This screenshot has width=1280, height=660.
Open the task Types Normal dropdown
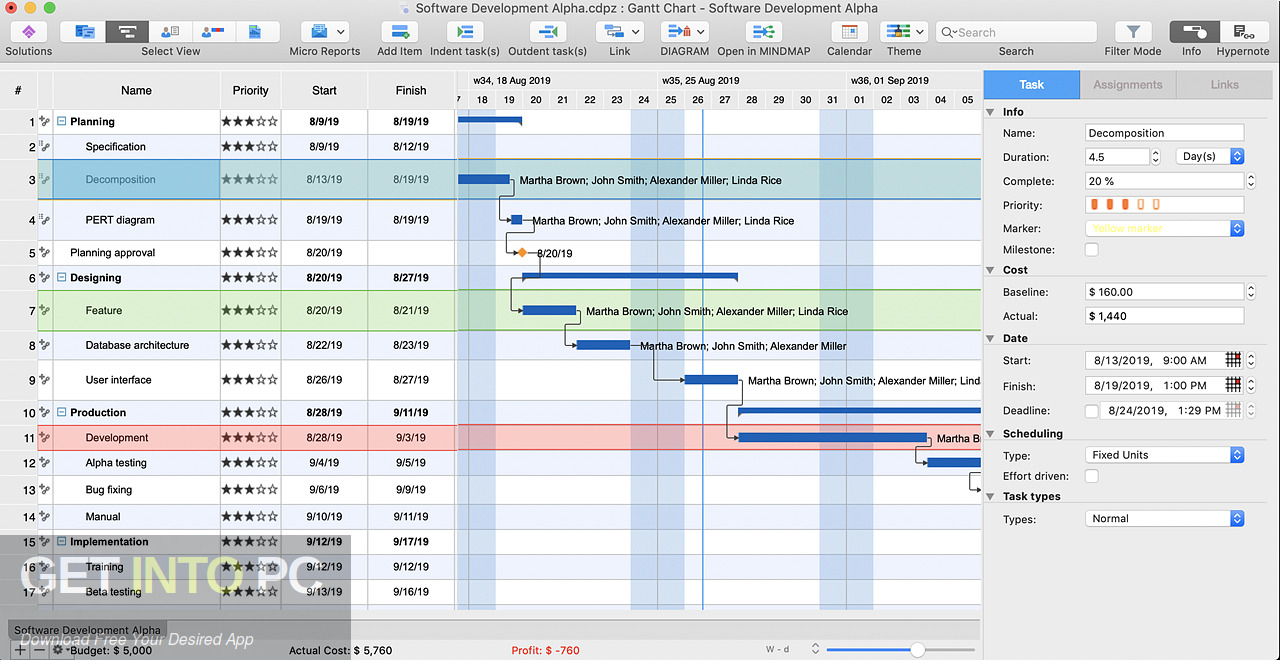point(1165,519)
